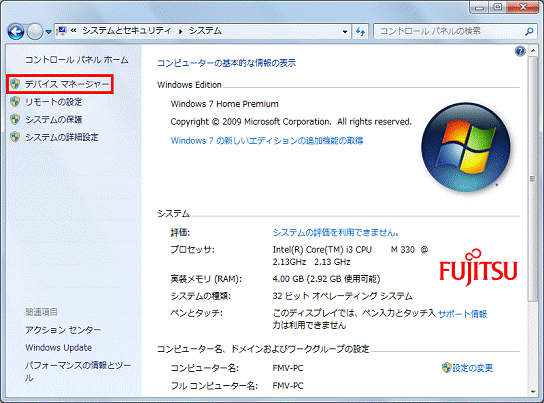Click the vertical scrollbar up arrow
The width and height of the screenshot is (544, 403).
[533, 51]
